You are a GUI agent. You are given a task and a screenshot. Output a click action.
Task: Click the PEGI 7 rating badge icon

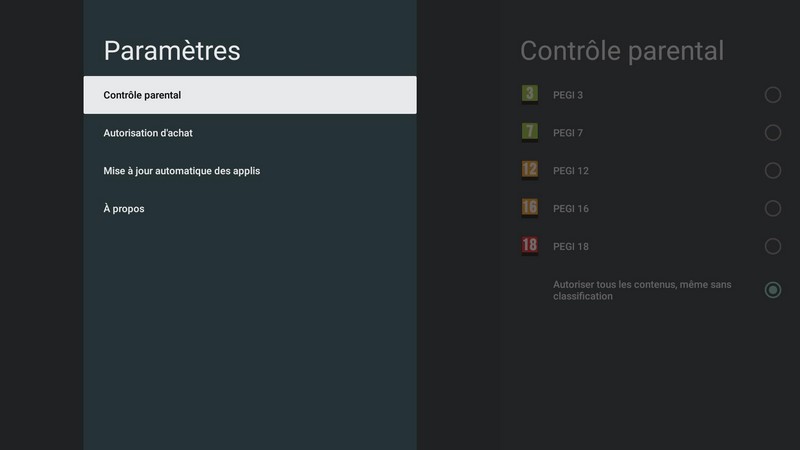click(530, 132)
